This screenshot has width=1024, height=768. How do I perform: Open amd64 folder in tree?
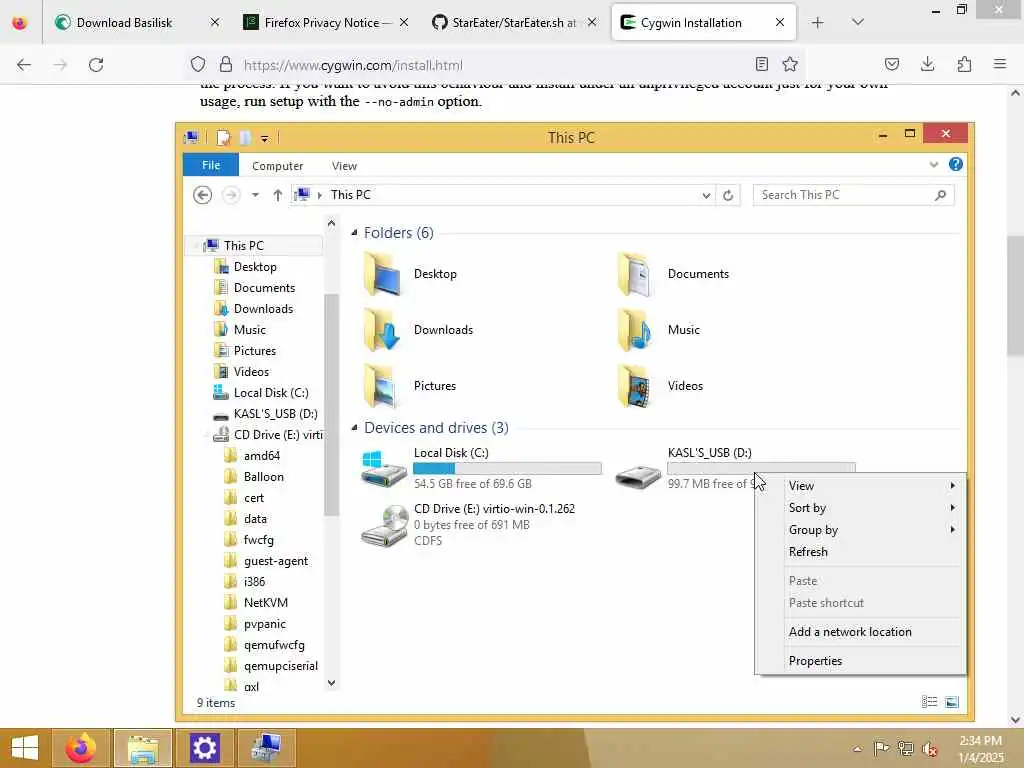coord(261,456)
